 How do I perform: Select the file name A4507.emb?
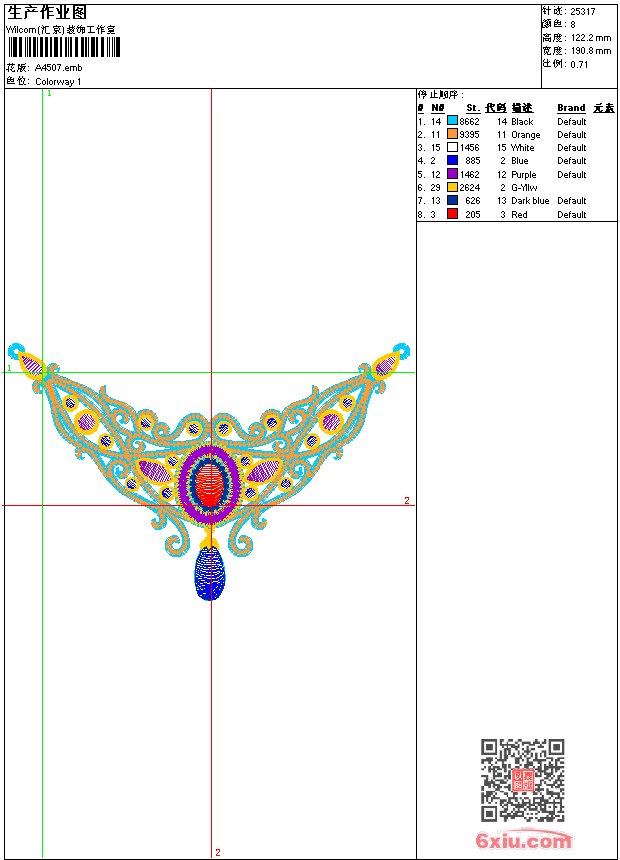pos(59,67)
